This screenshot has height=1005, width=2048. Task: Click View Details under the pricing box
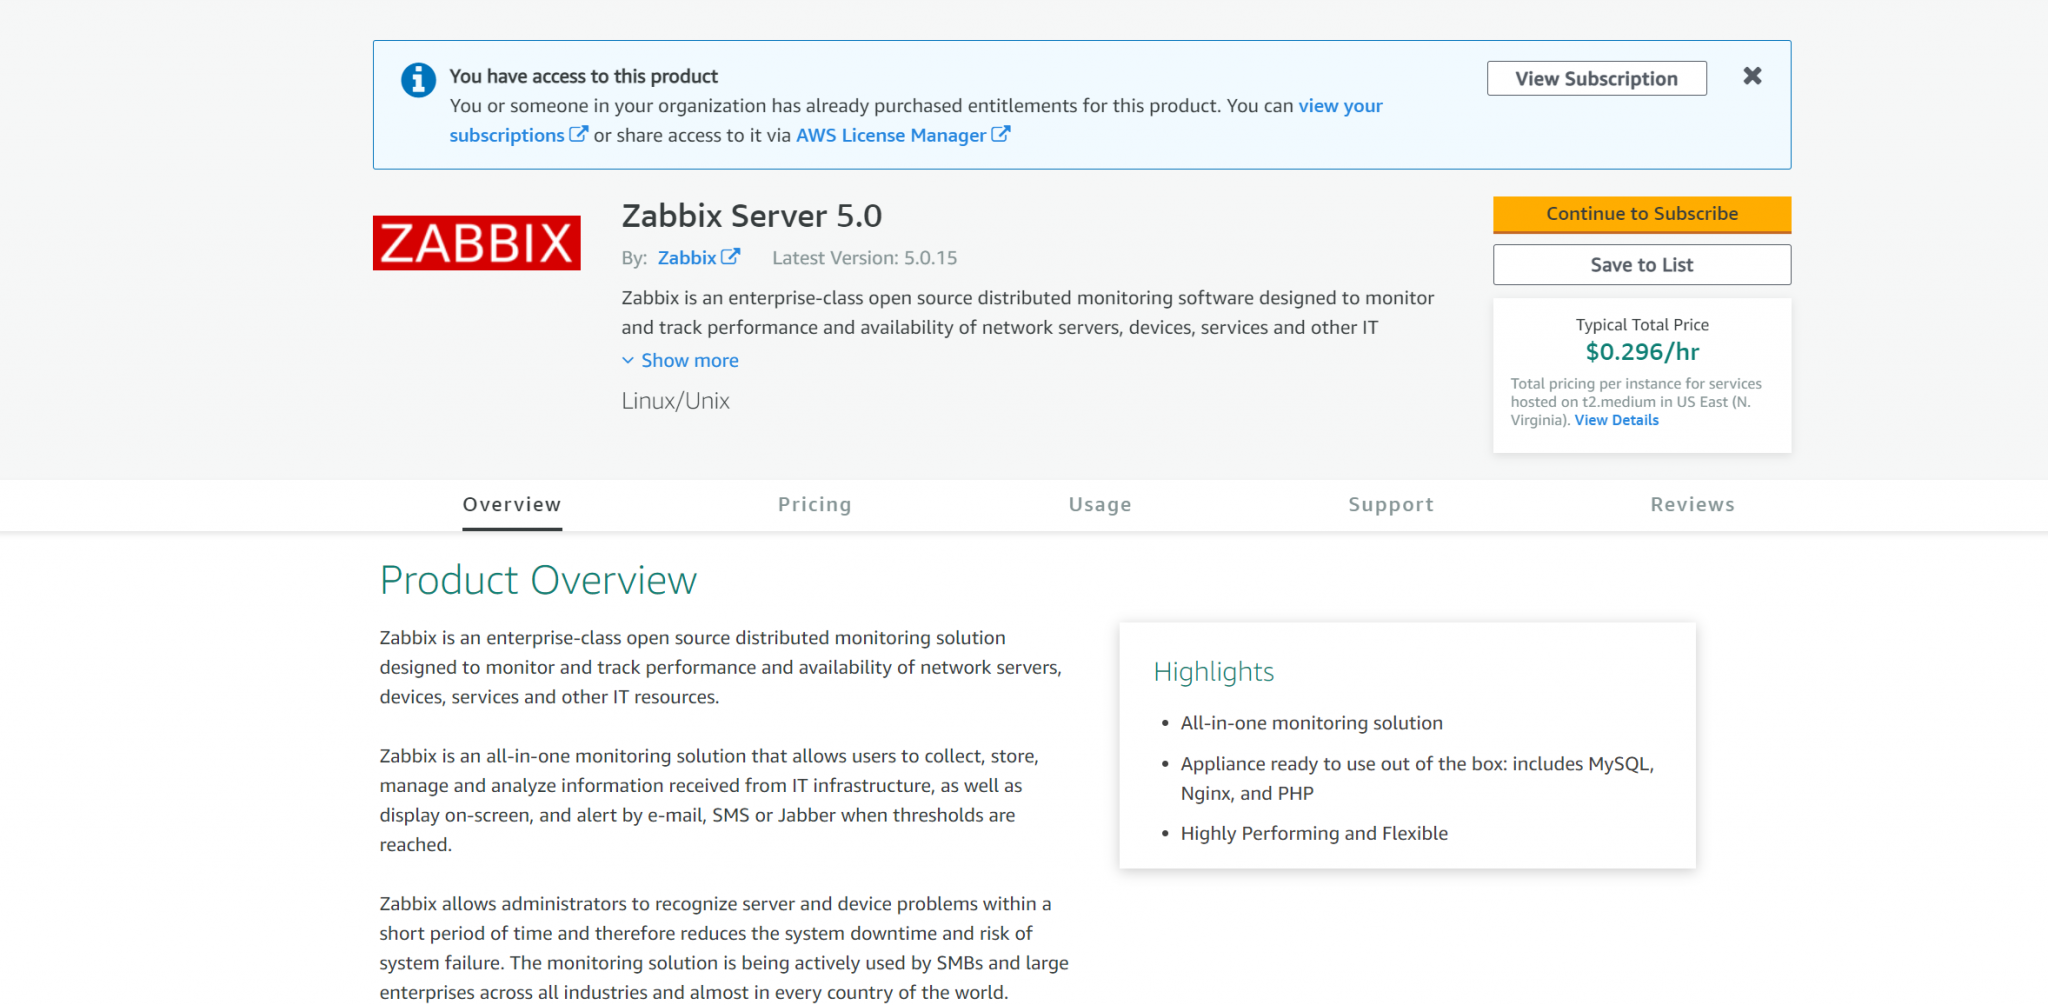click(1616, 420)
